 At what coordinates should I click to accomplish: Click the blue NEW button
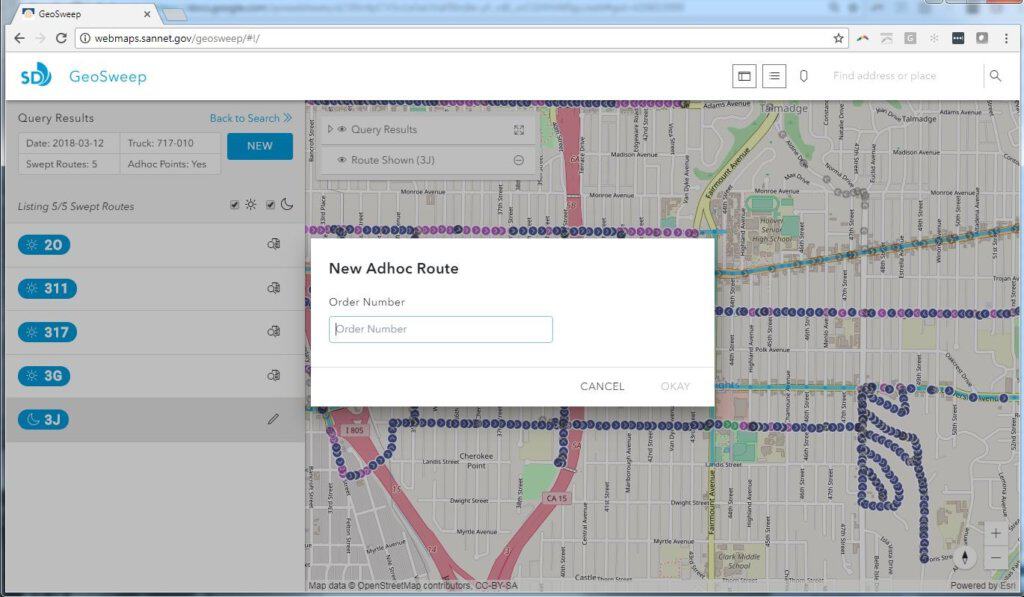tap(259, 146)
